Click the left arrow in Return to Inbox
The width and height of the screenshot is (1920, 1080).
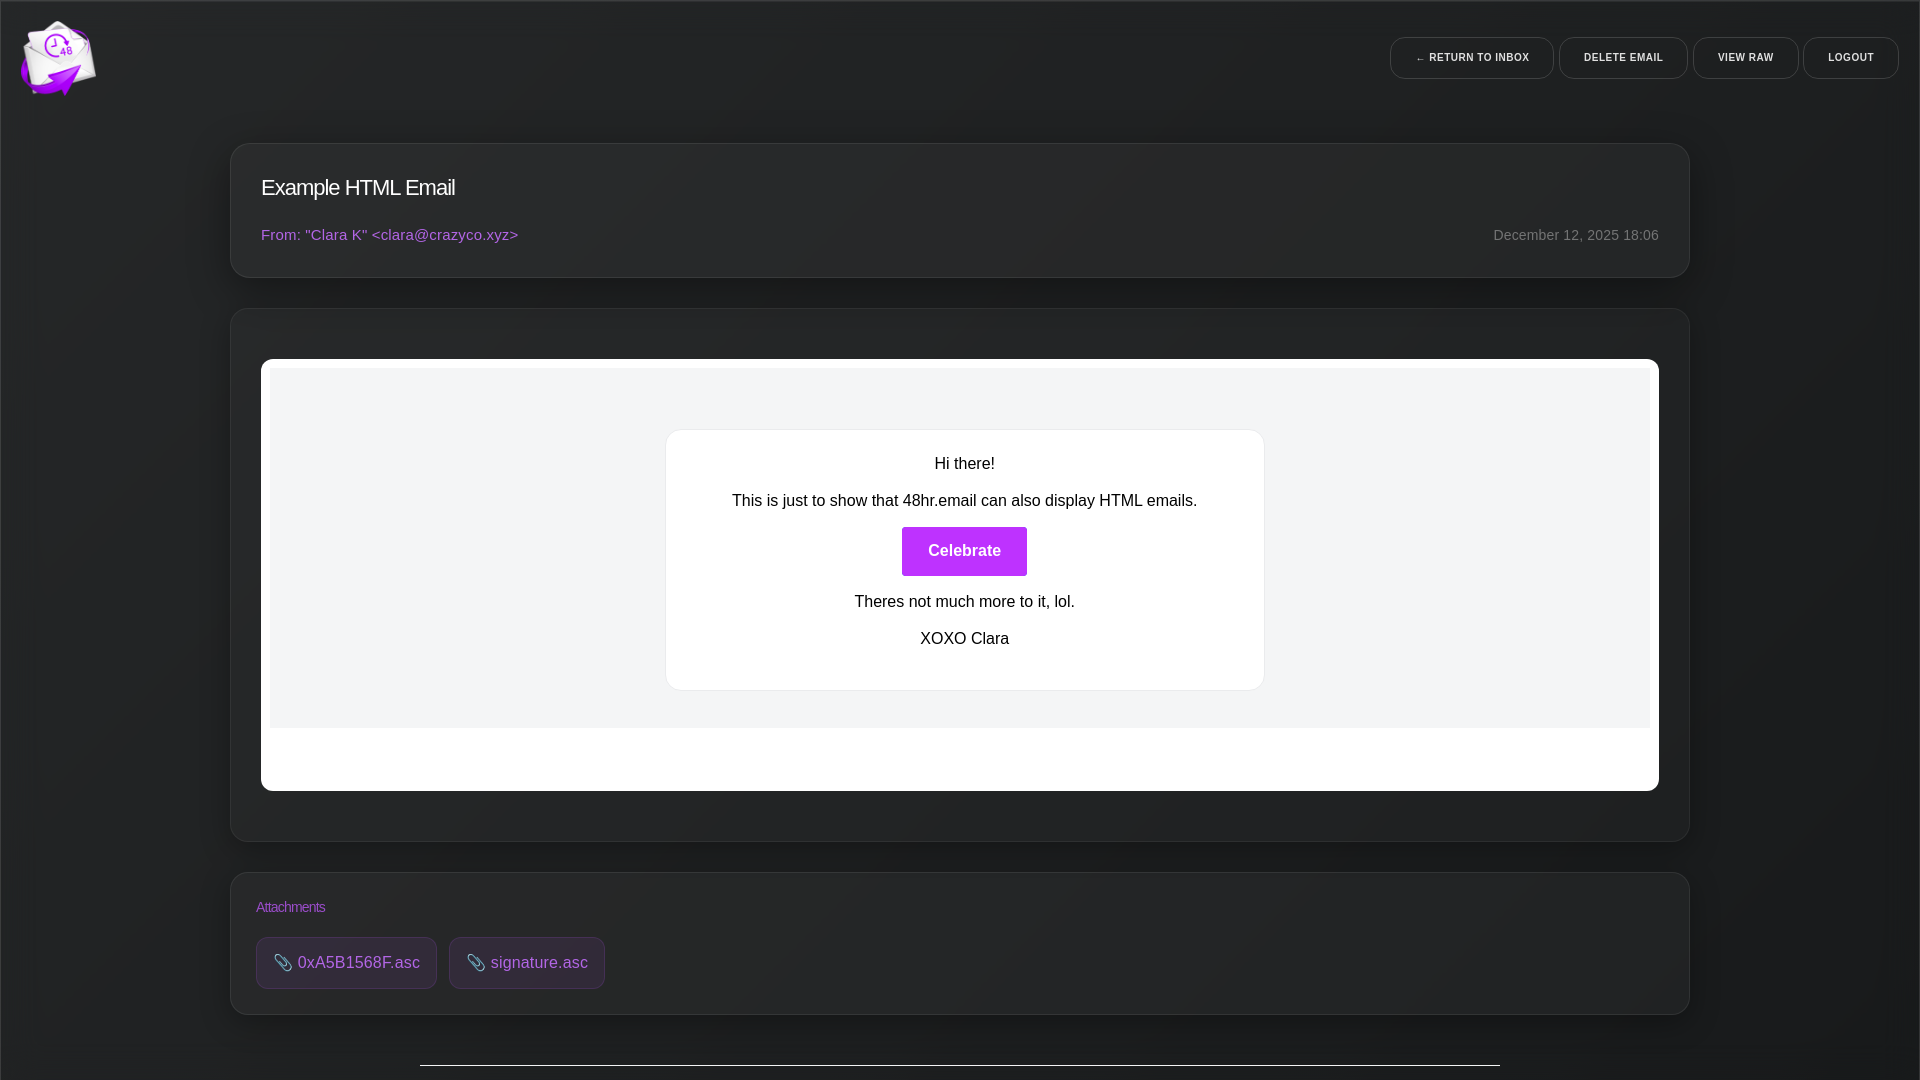pos(1420,58)
